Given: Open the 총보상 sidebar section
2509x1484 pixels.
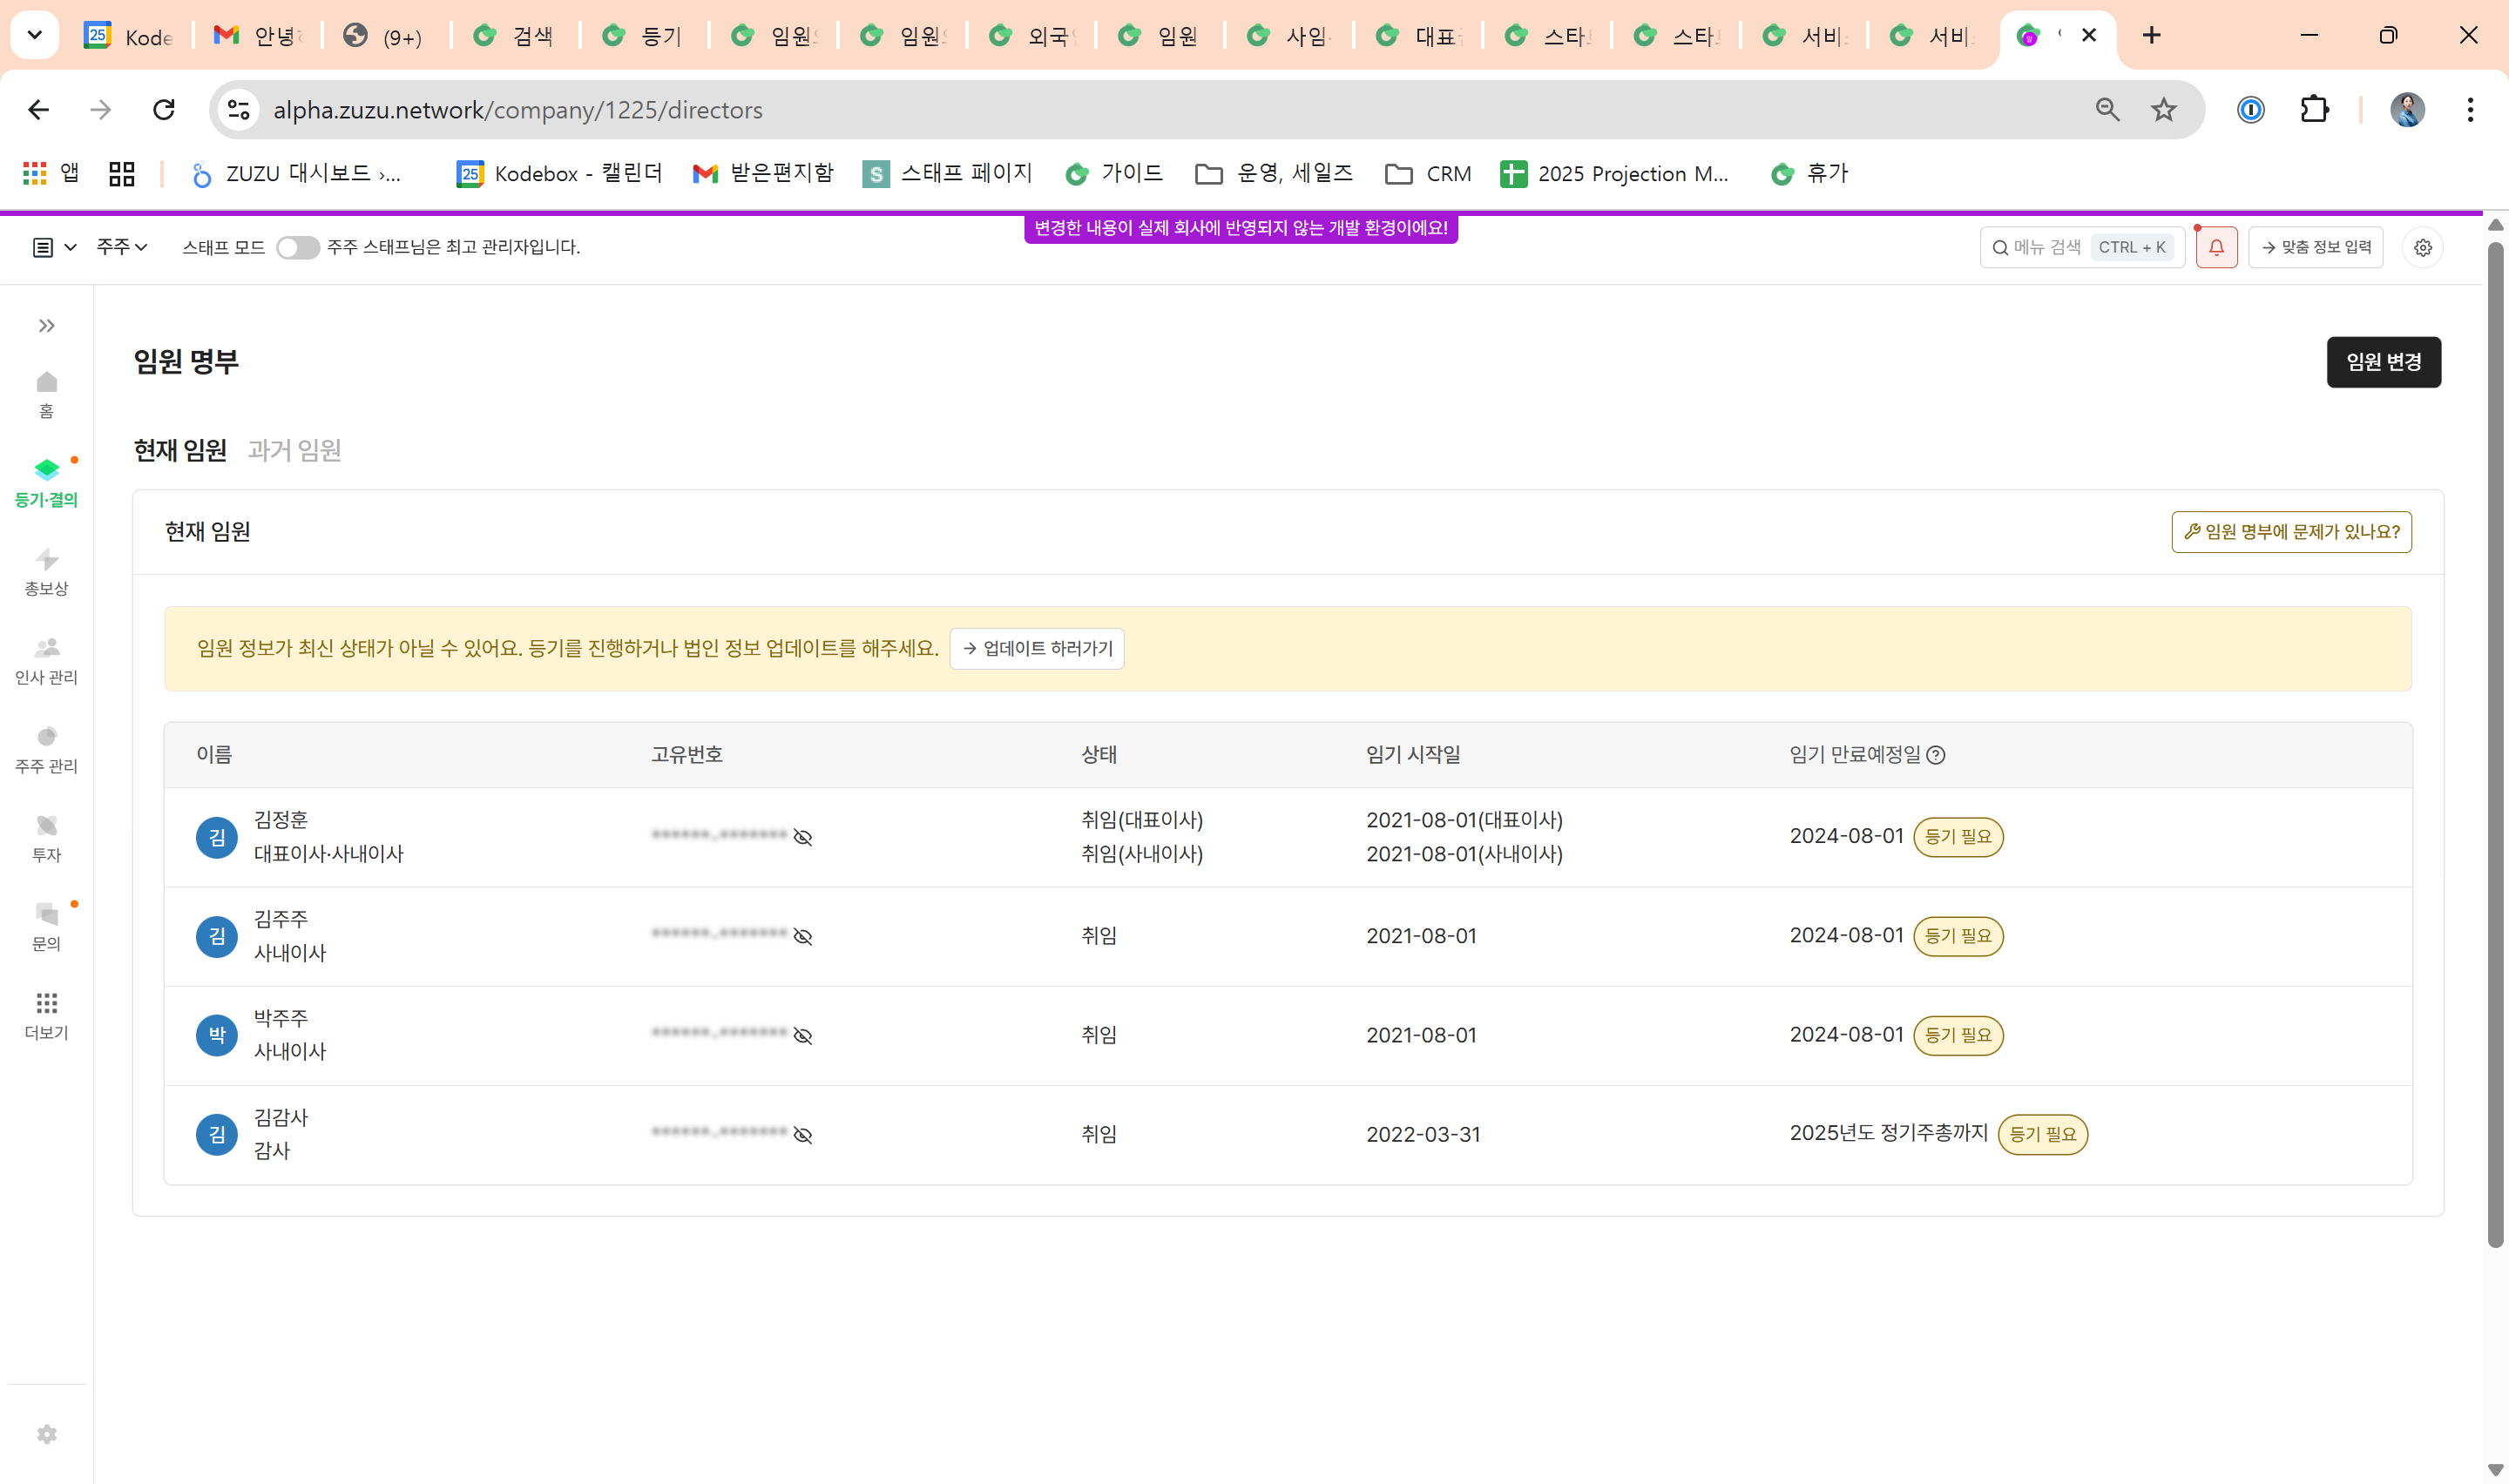Looking at the screenshot, I should (x=46, y=570).
